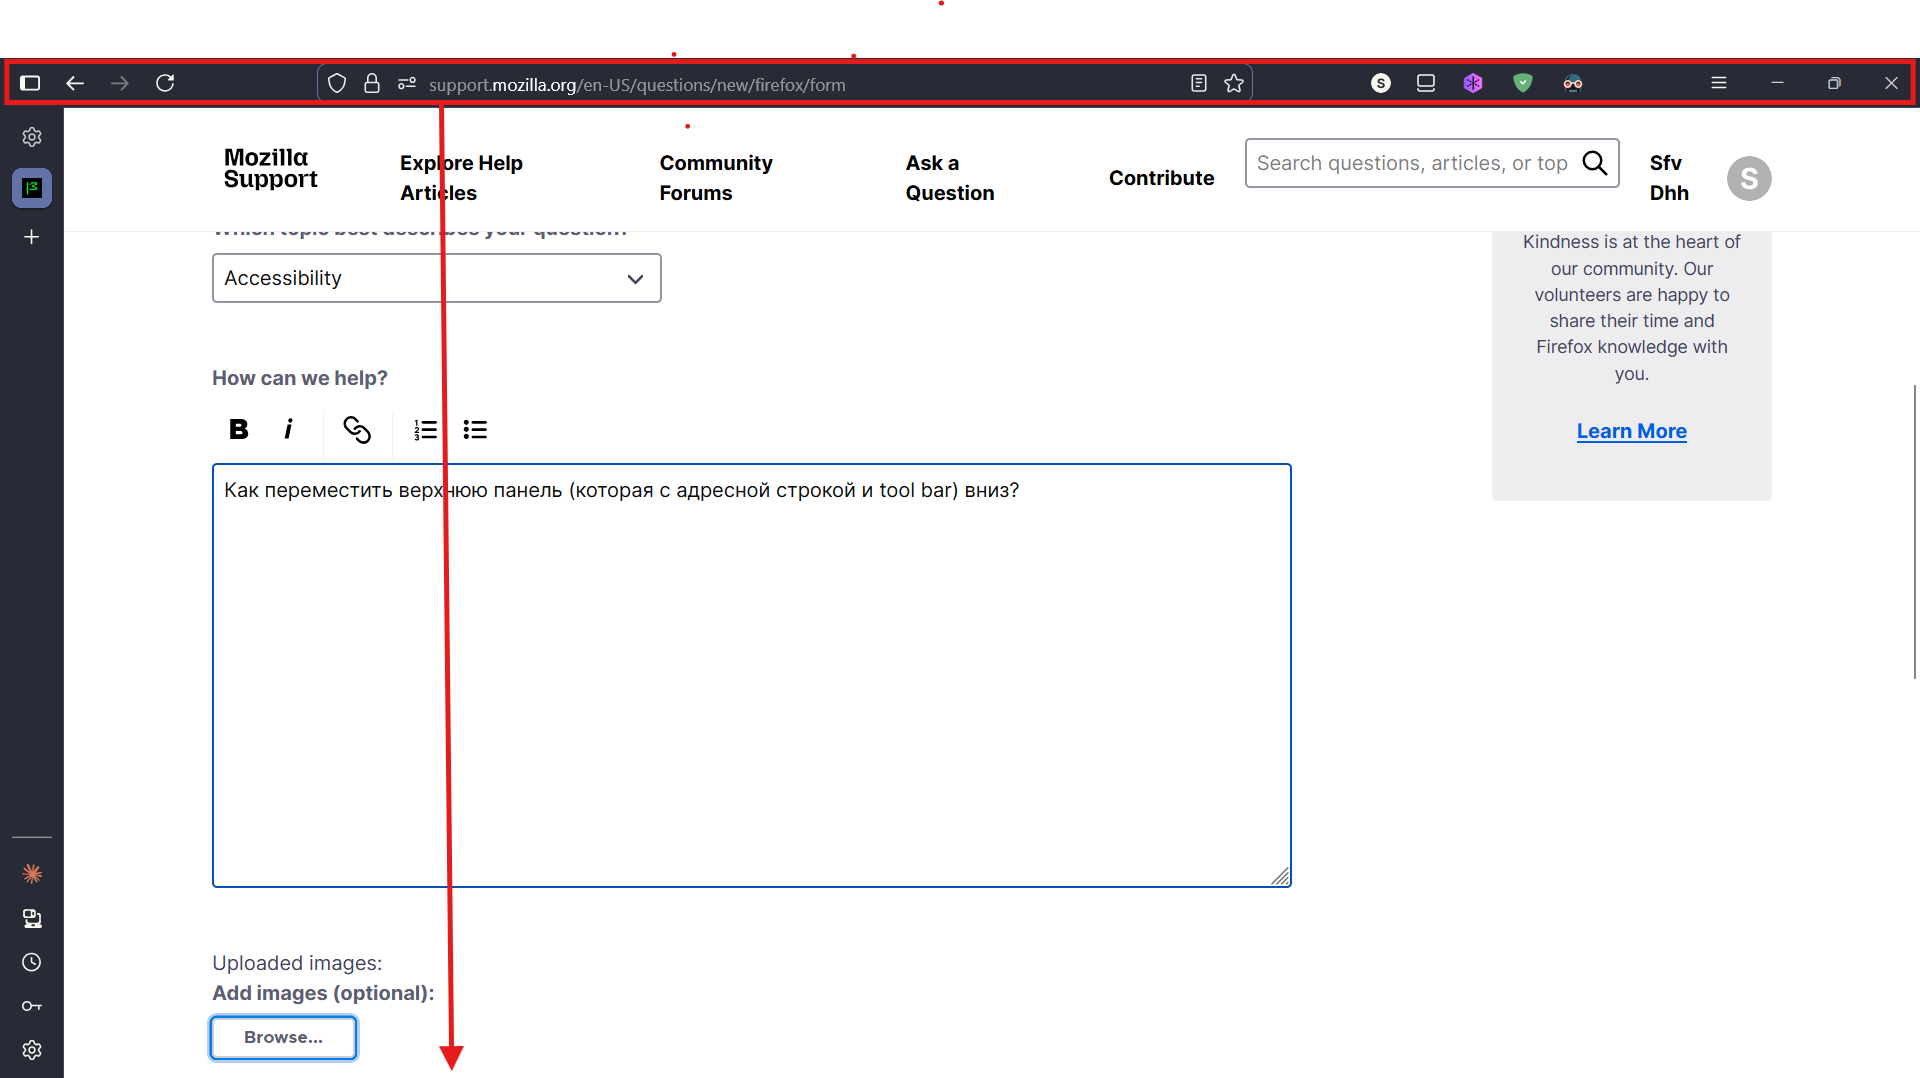Viewport: 1920px width, 1078px height.
Task: Click the forward navigation arrow
Action: [x=120, y=83]
